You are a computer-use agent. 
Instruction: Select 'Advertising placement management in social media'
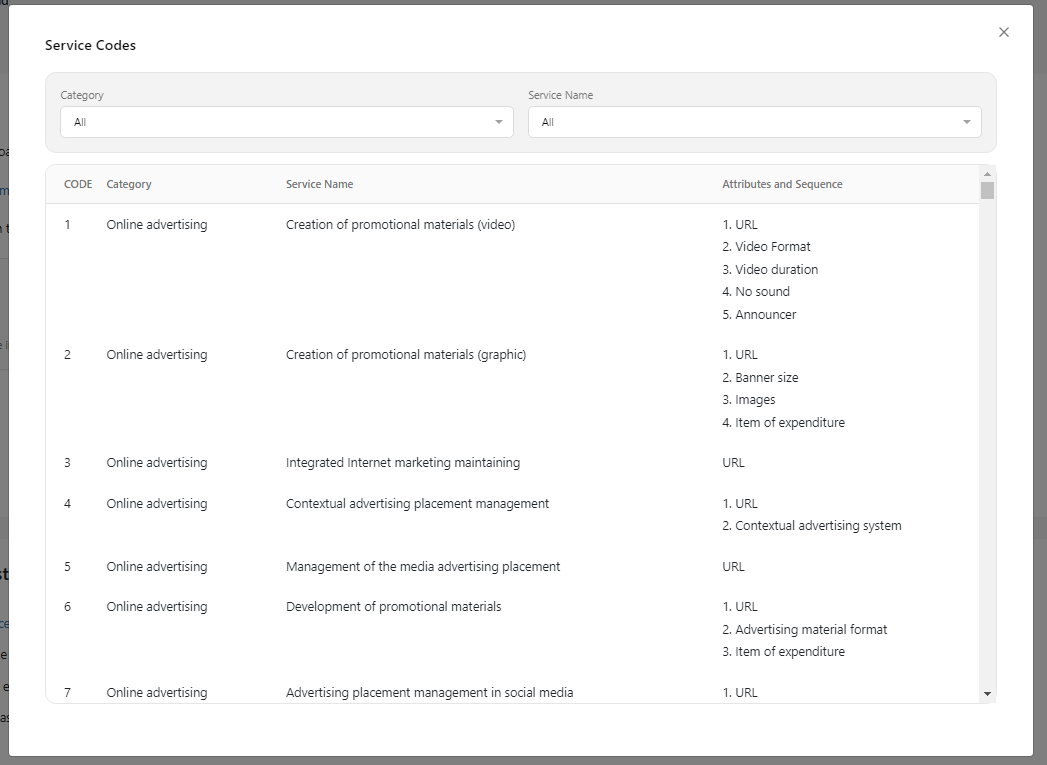(429, 693)
